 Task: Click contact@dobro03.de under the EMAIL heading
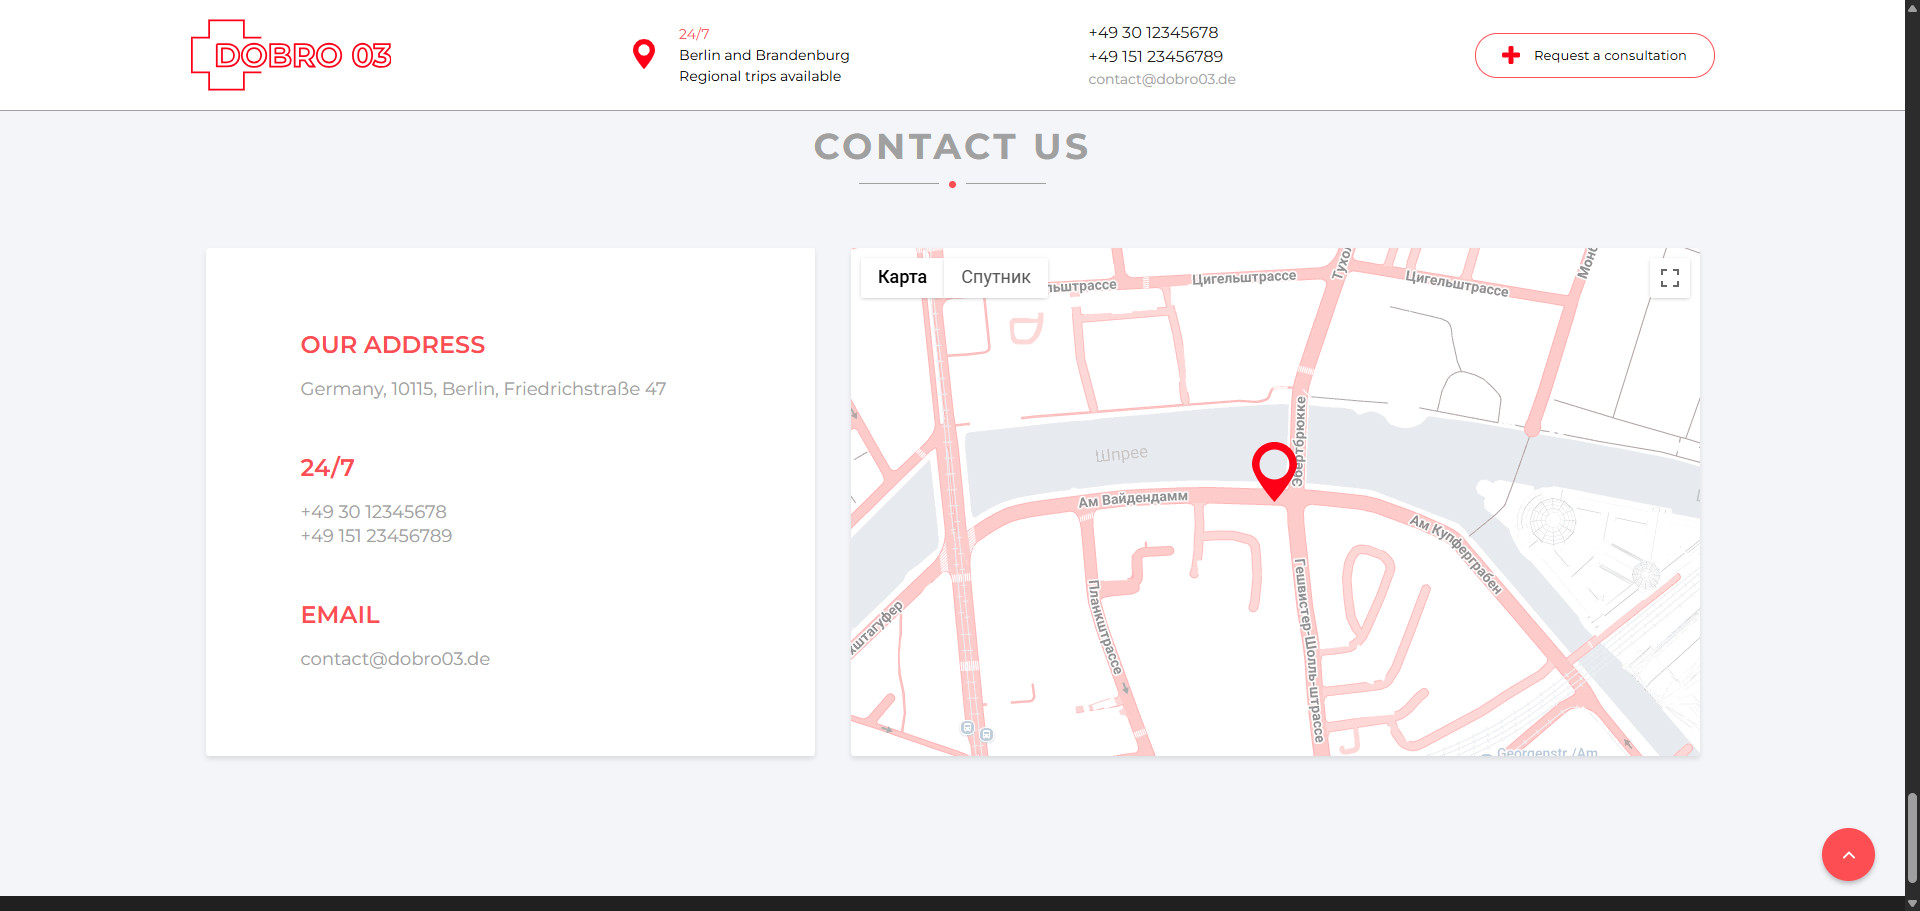coord(395,659)
